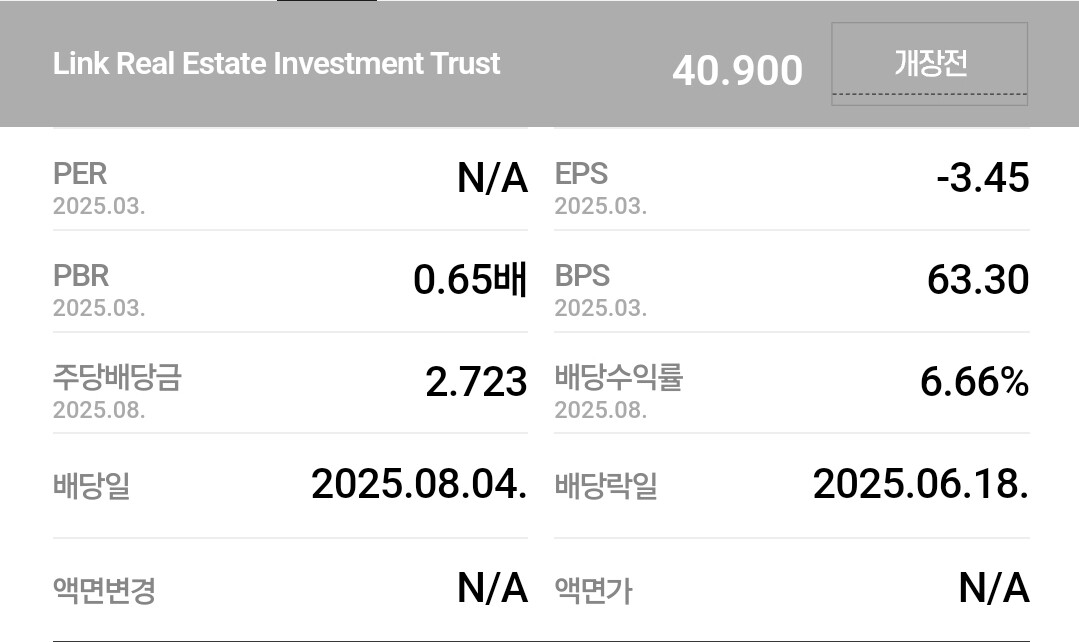Click the 배당일 date 2025.08.04.

419,484
